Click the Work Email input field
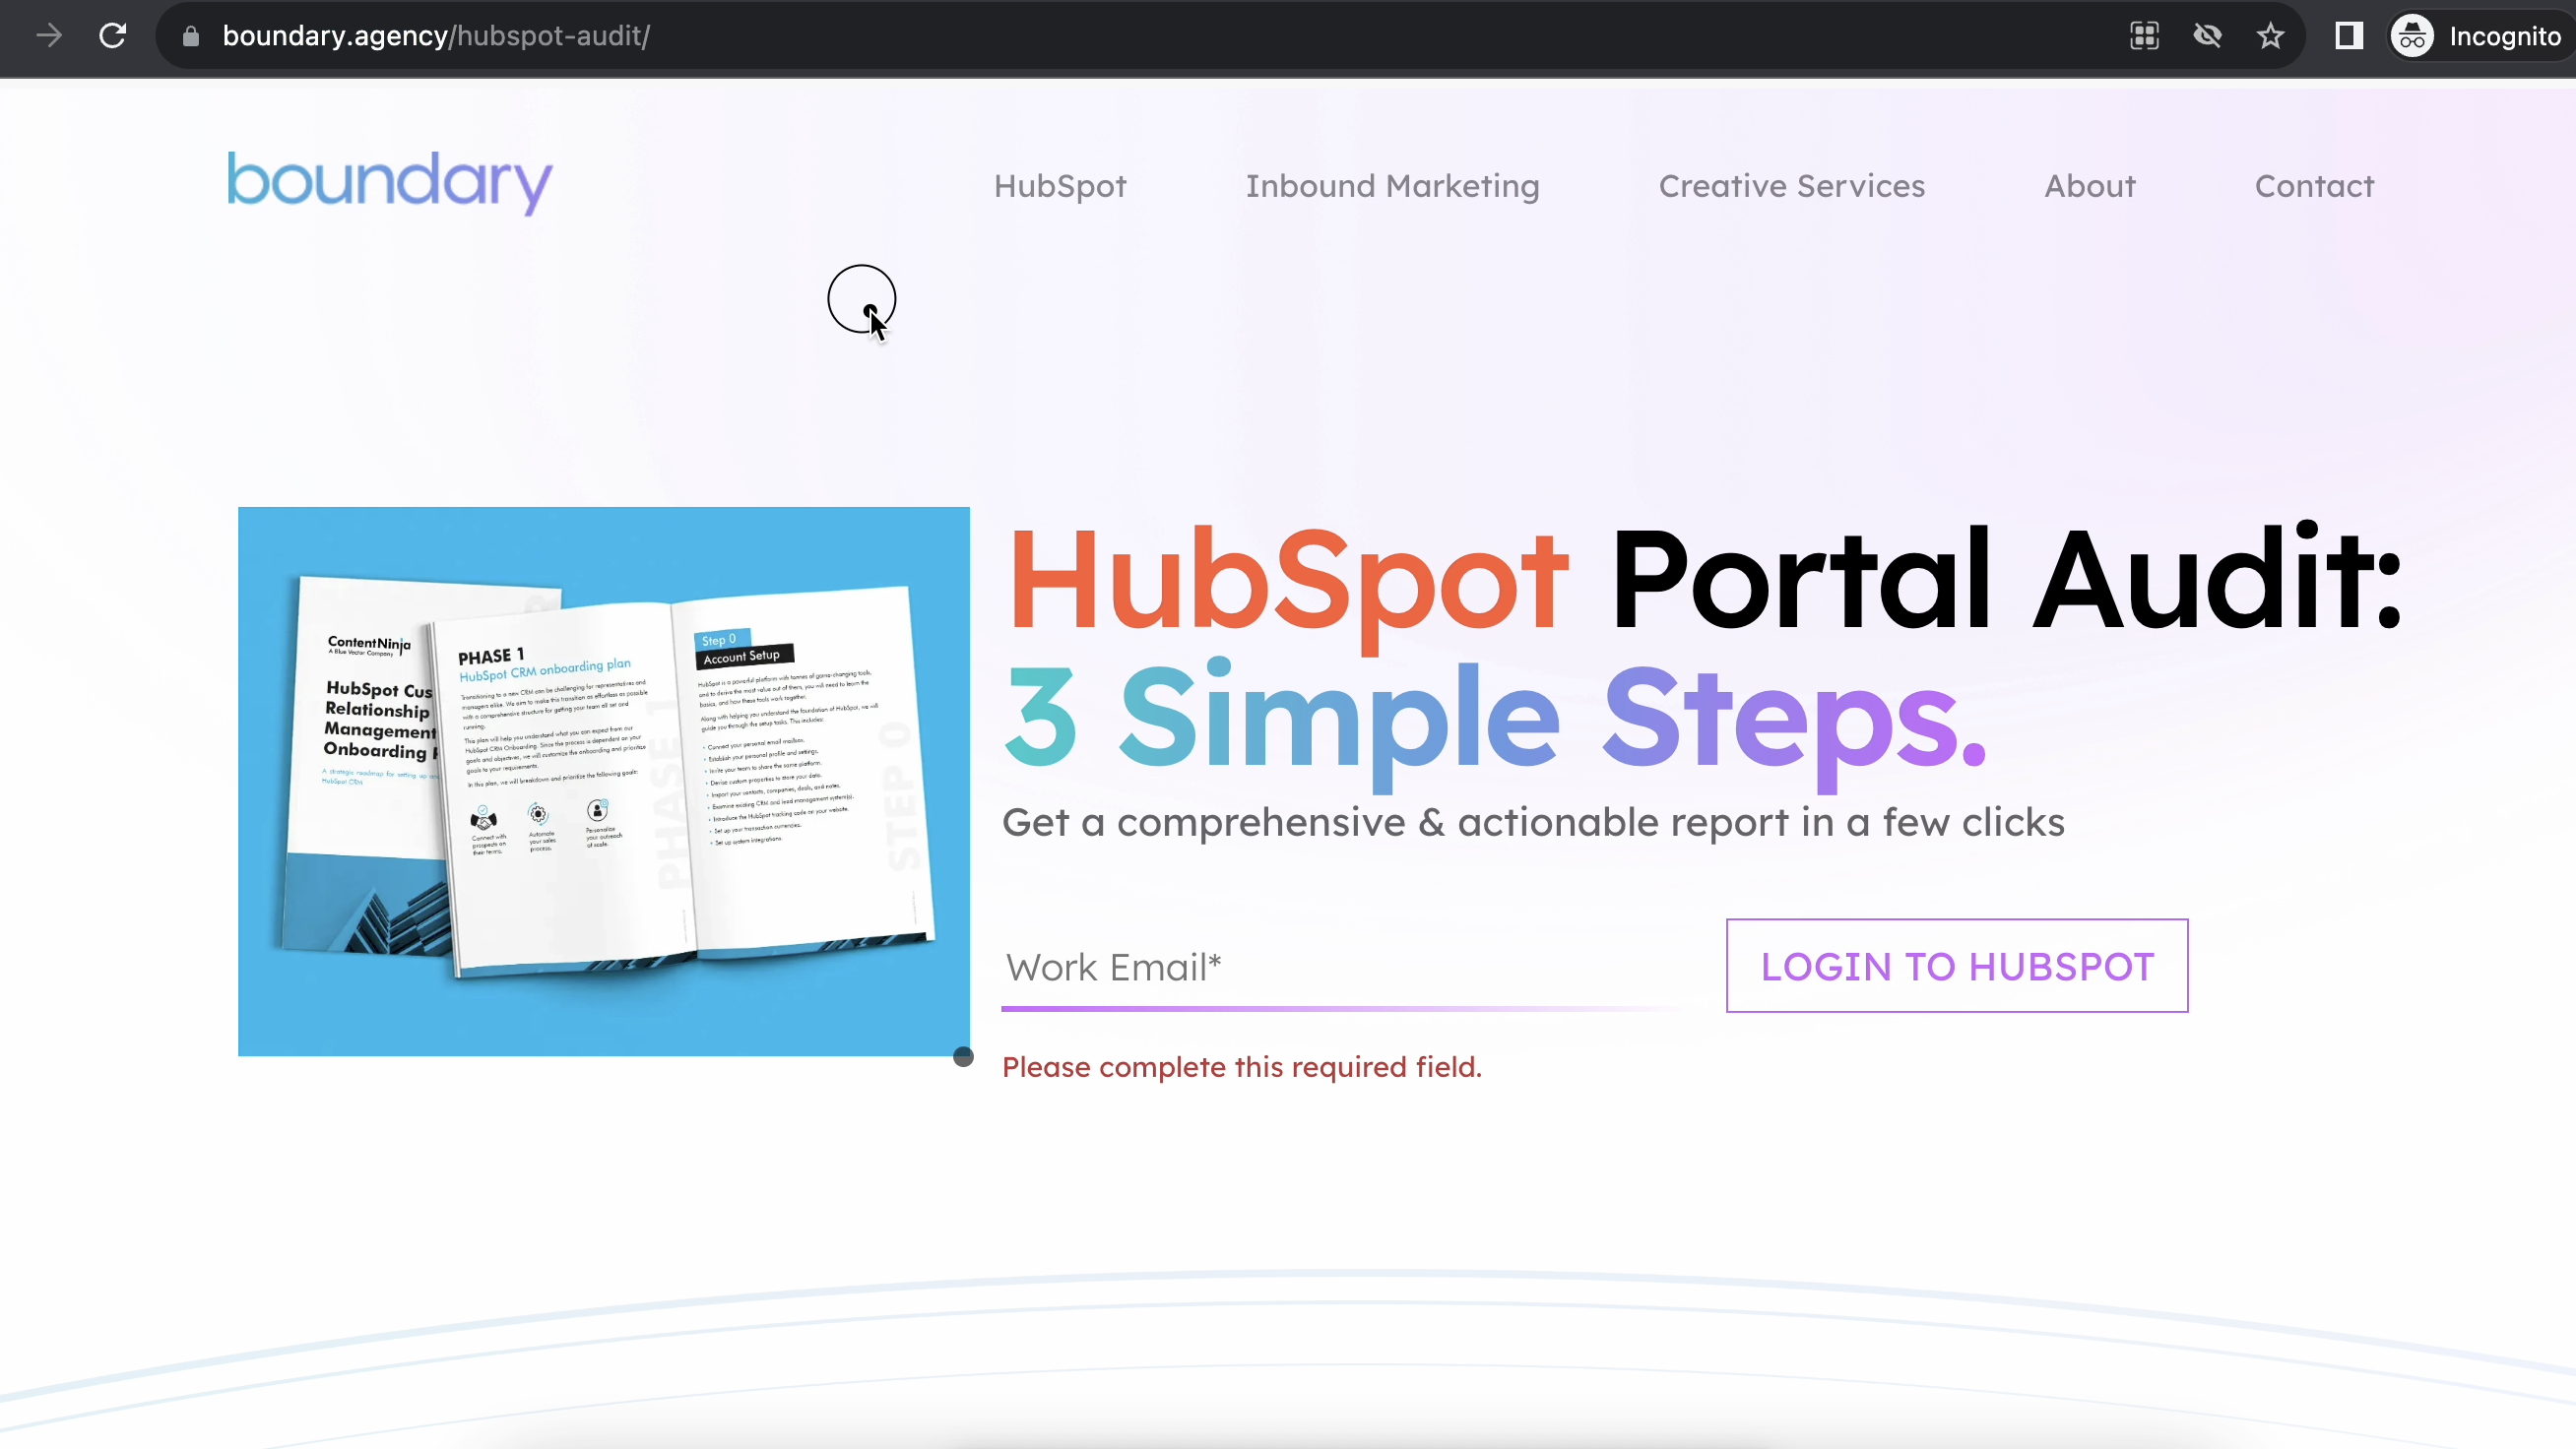The height and width of the screenshot is (1449, 2576). (x=1346, y=968)
